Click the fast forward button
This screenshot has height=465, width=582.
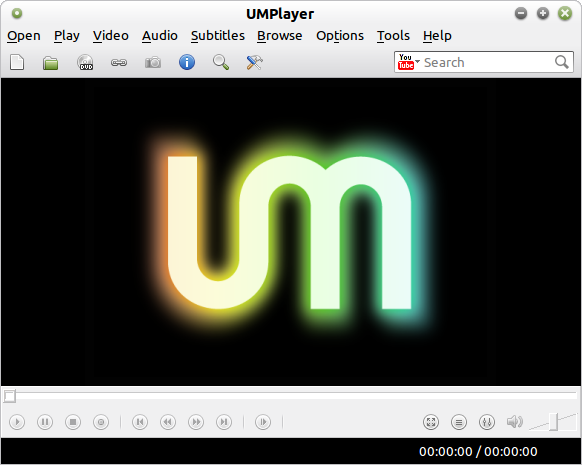(x=196, y=422)
